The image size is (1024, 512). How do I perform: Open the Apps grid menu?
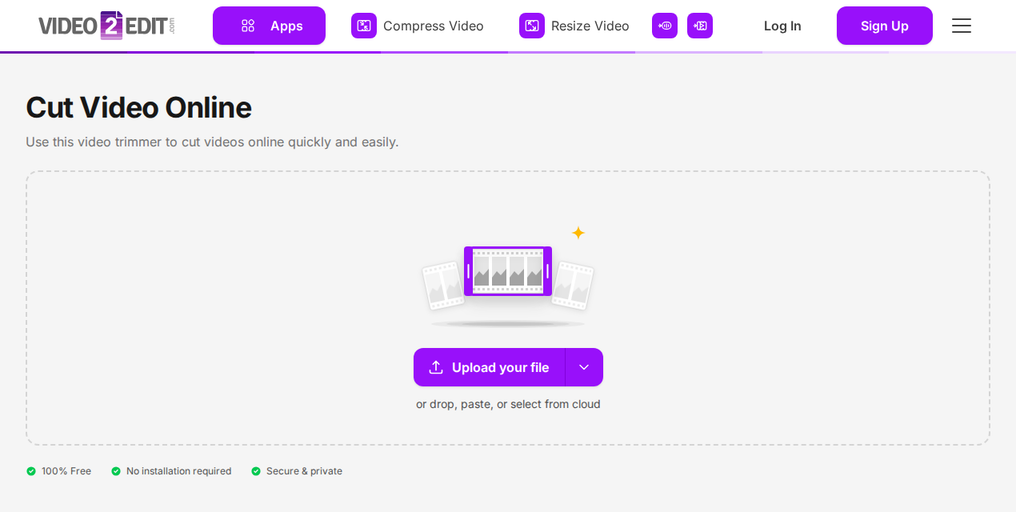(x=269, y=26)
